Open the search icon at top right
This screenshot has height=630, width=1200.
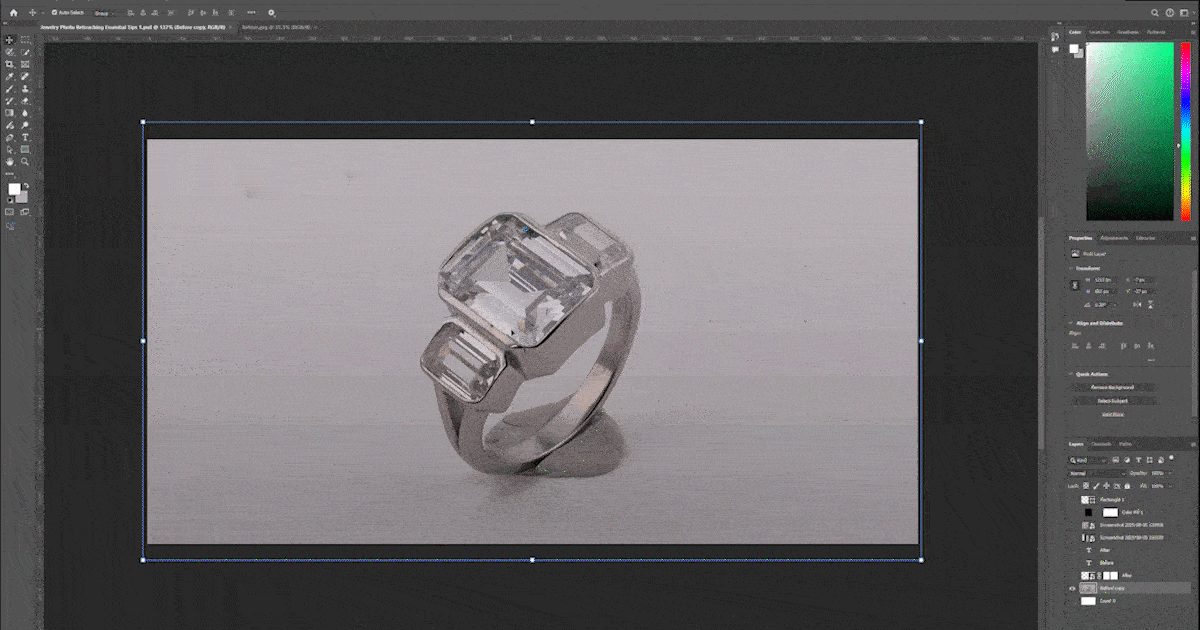point(1153,12)
